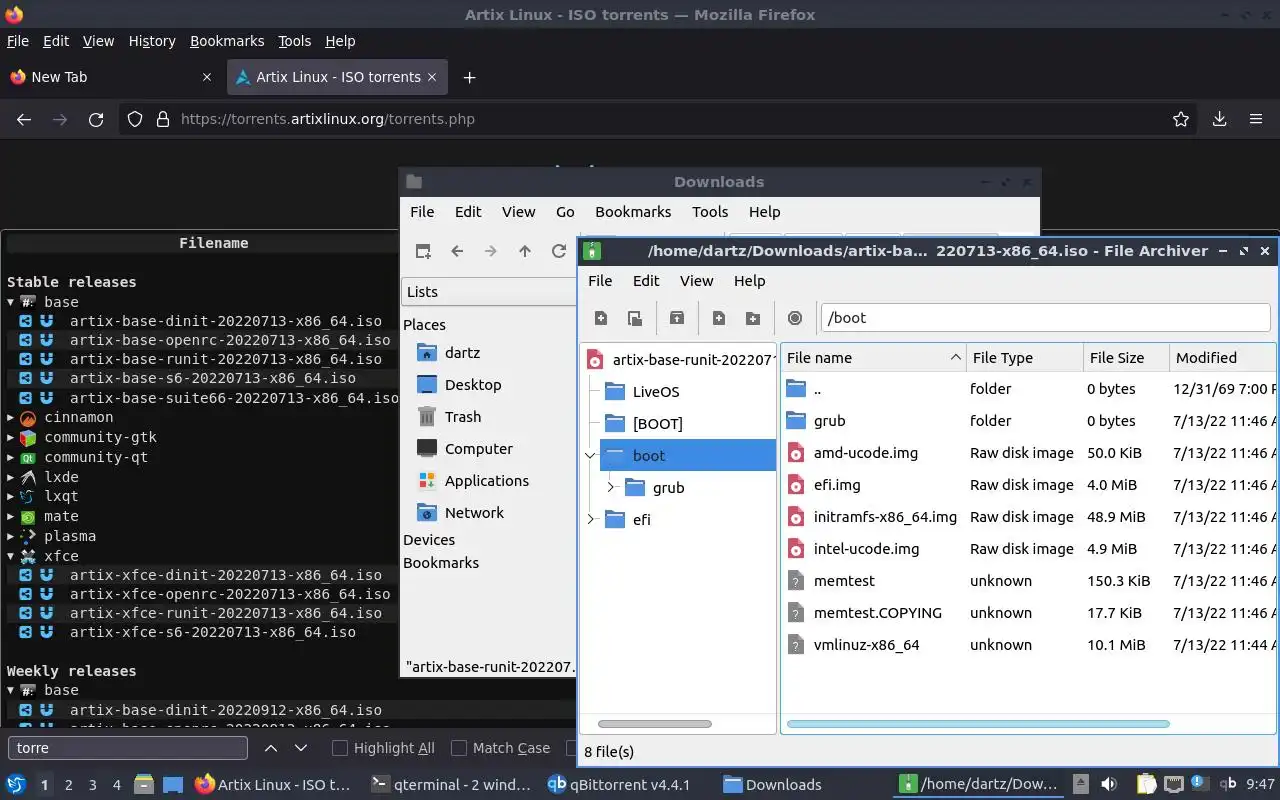This screenshot has width=1280, height=800.
Task: Collapse the base stable releases tree
Action: pos(11,302)
